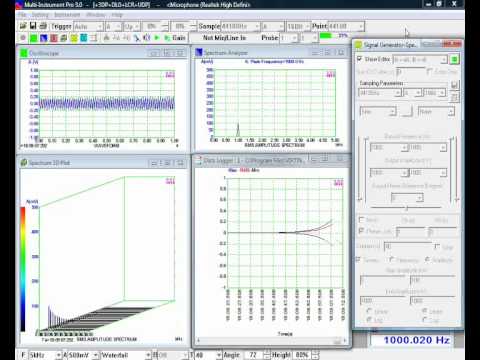Click the Data Logger panel title icon
The image size is (480, 360).
(x=199, y=161)
